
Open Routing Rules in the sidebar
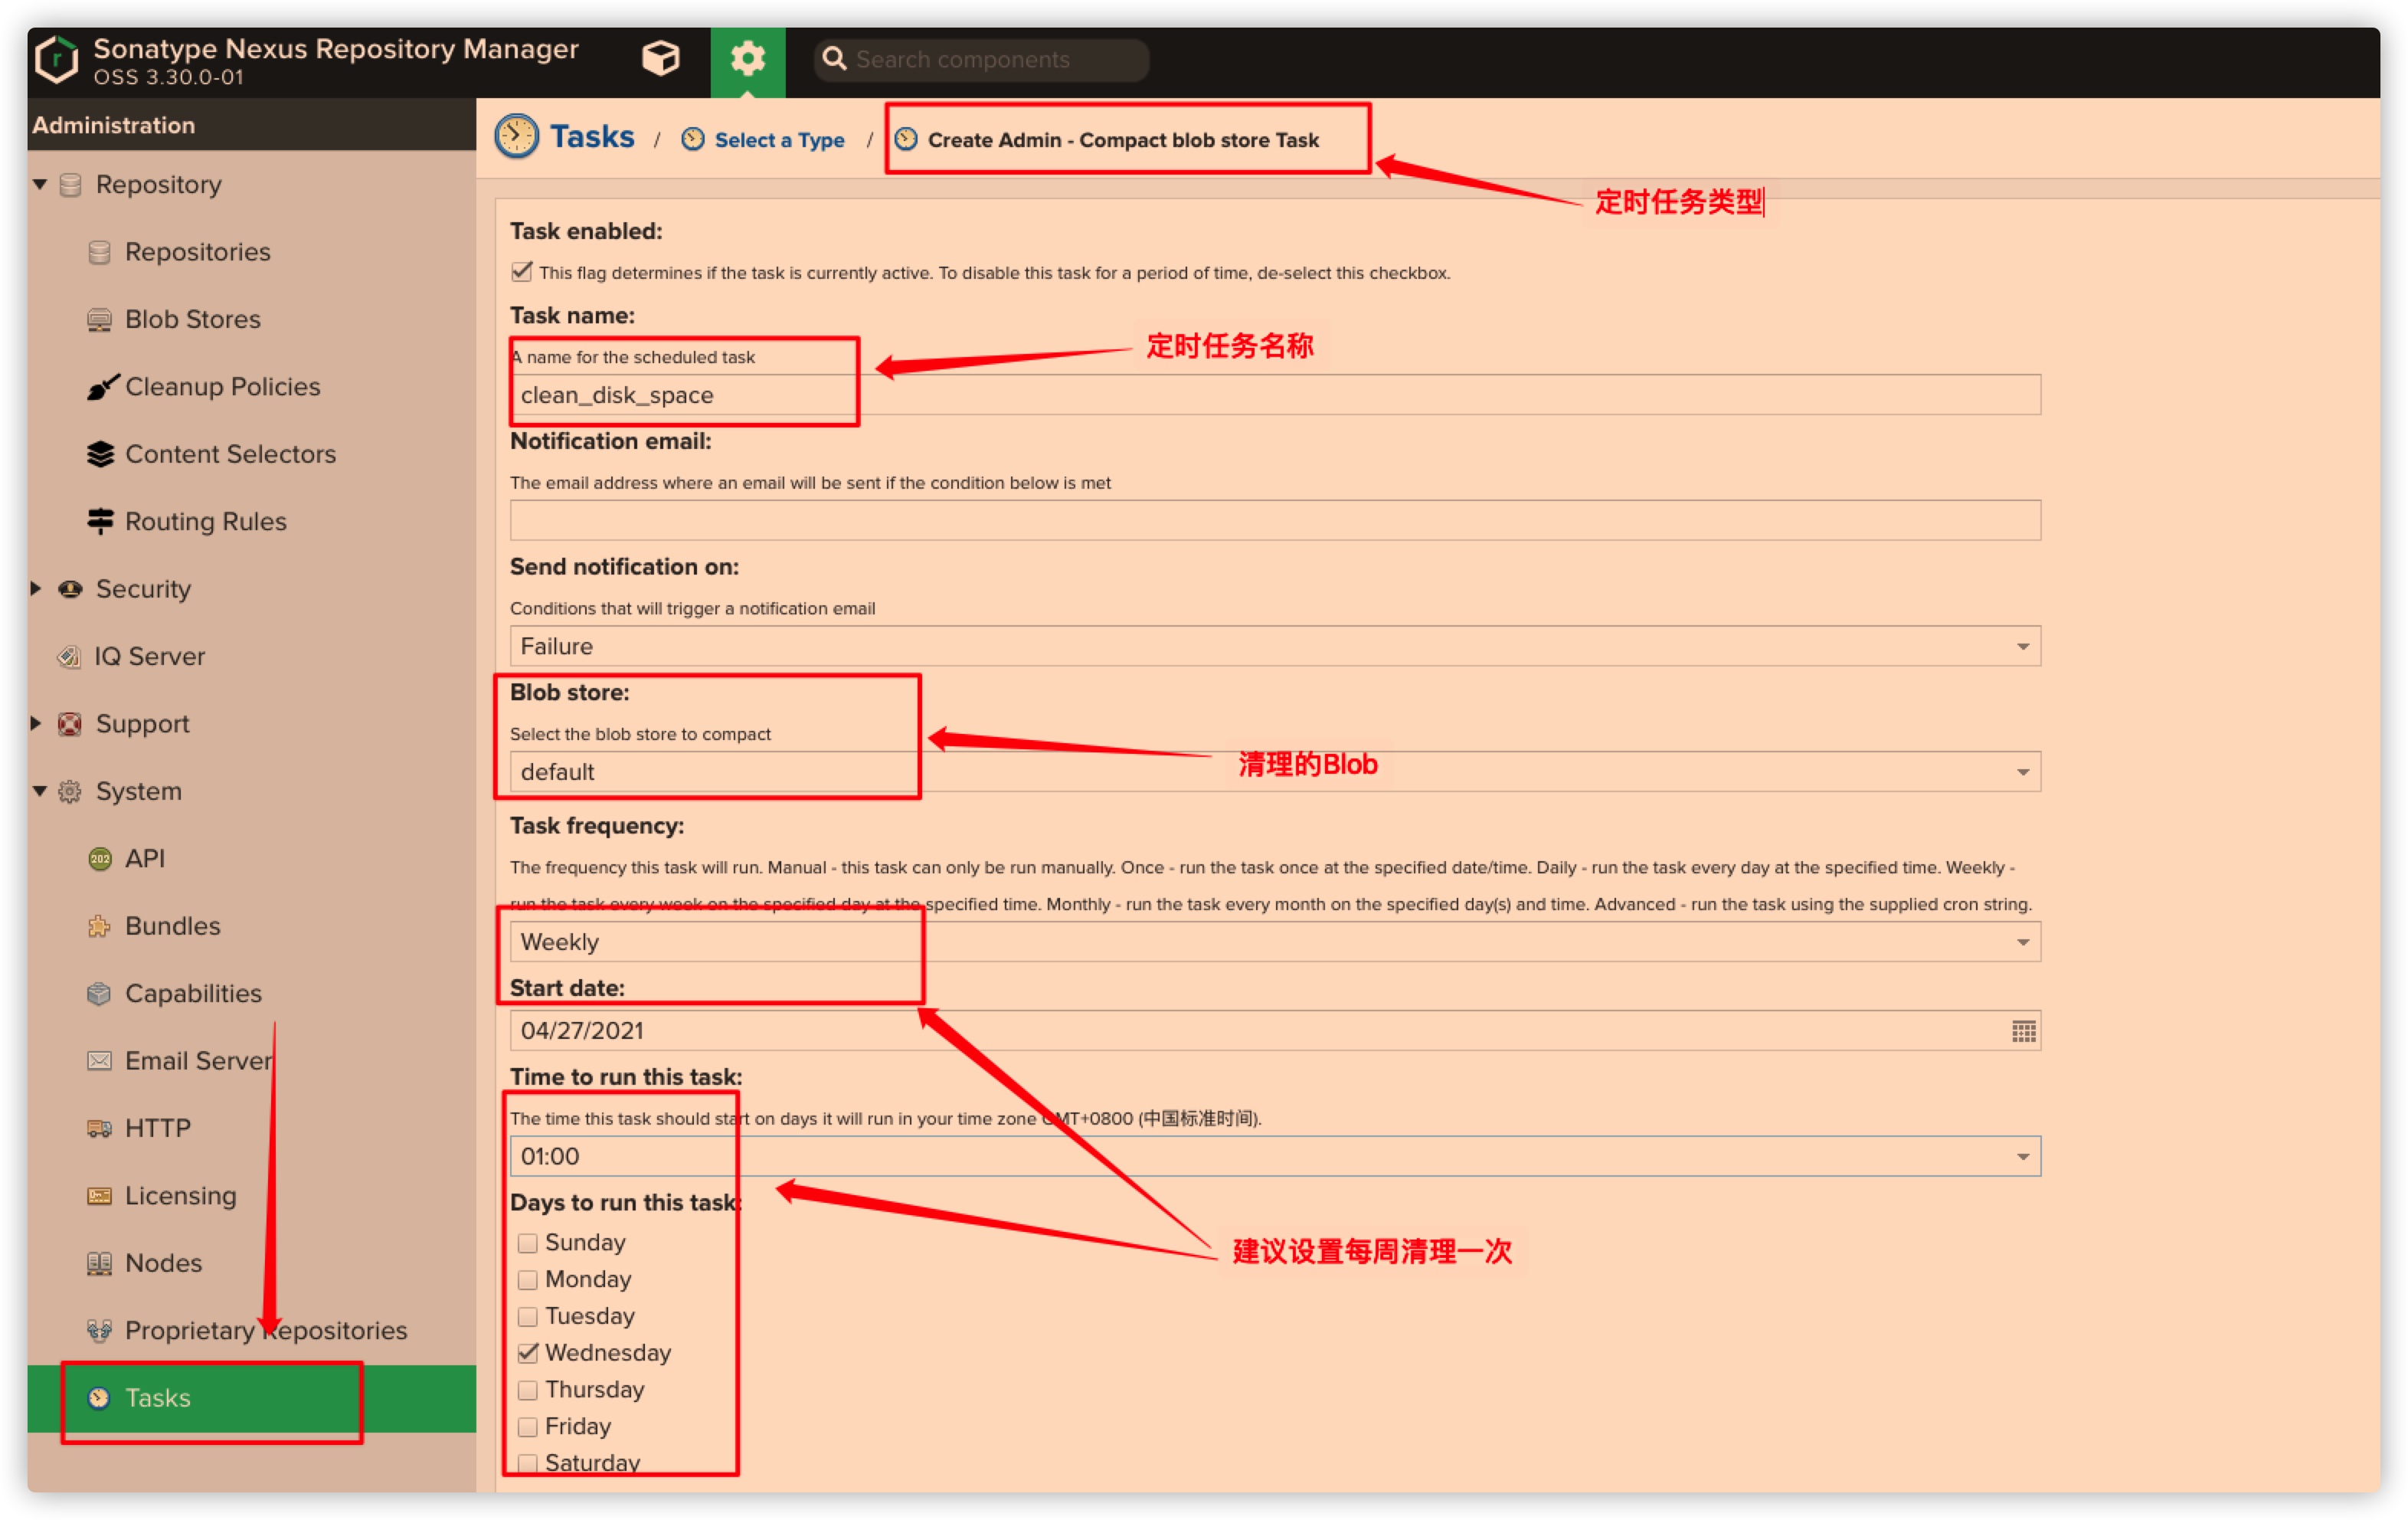[x=205, y=522]
